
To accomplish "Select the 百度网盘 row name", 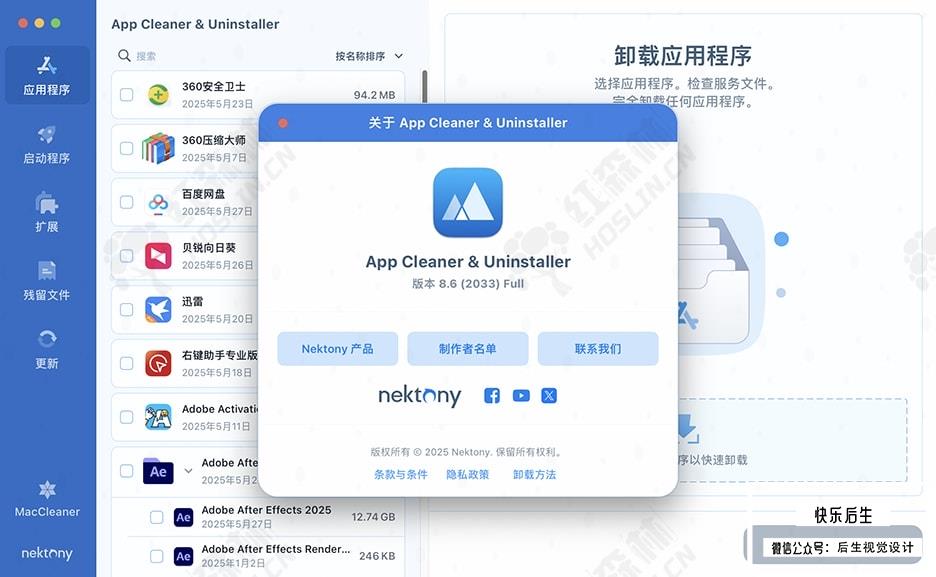I will pos(204,194).
